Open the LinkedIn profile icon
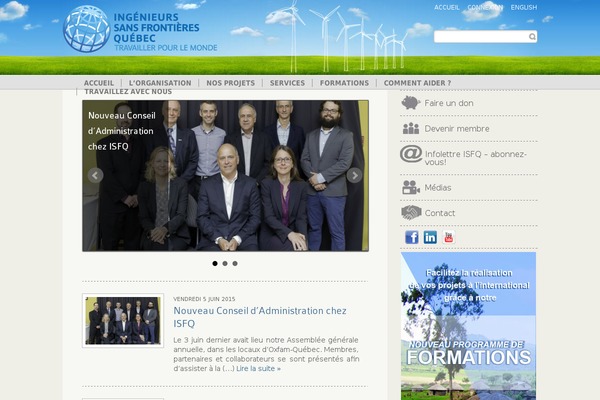600x400 pixels. (x=430, y=237)
